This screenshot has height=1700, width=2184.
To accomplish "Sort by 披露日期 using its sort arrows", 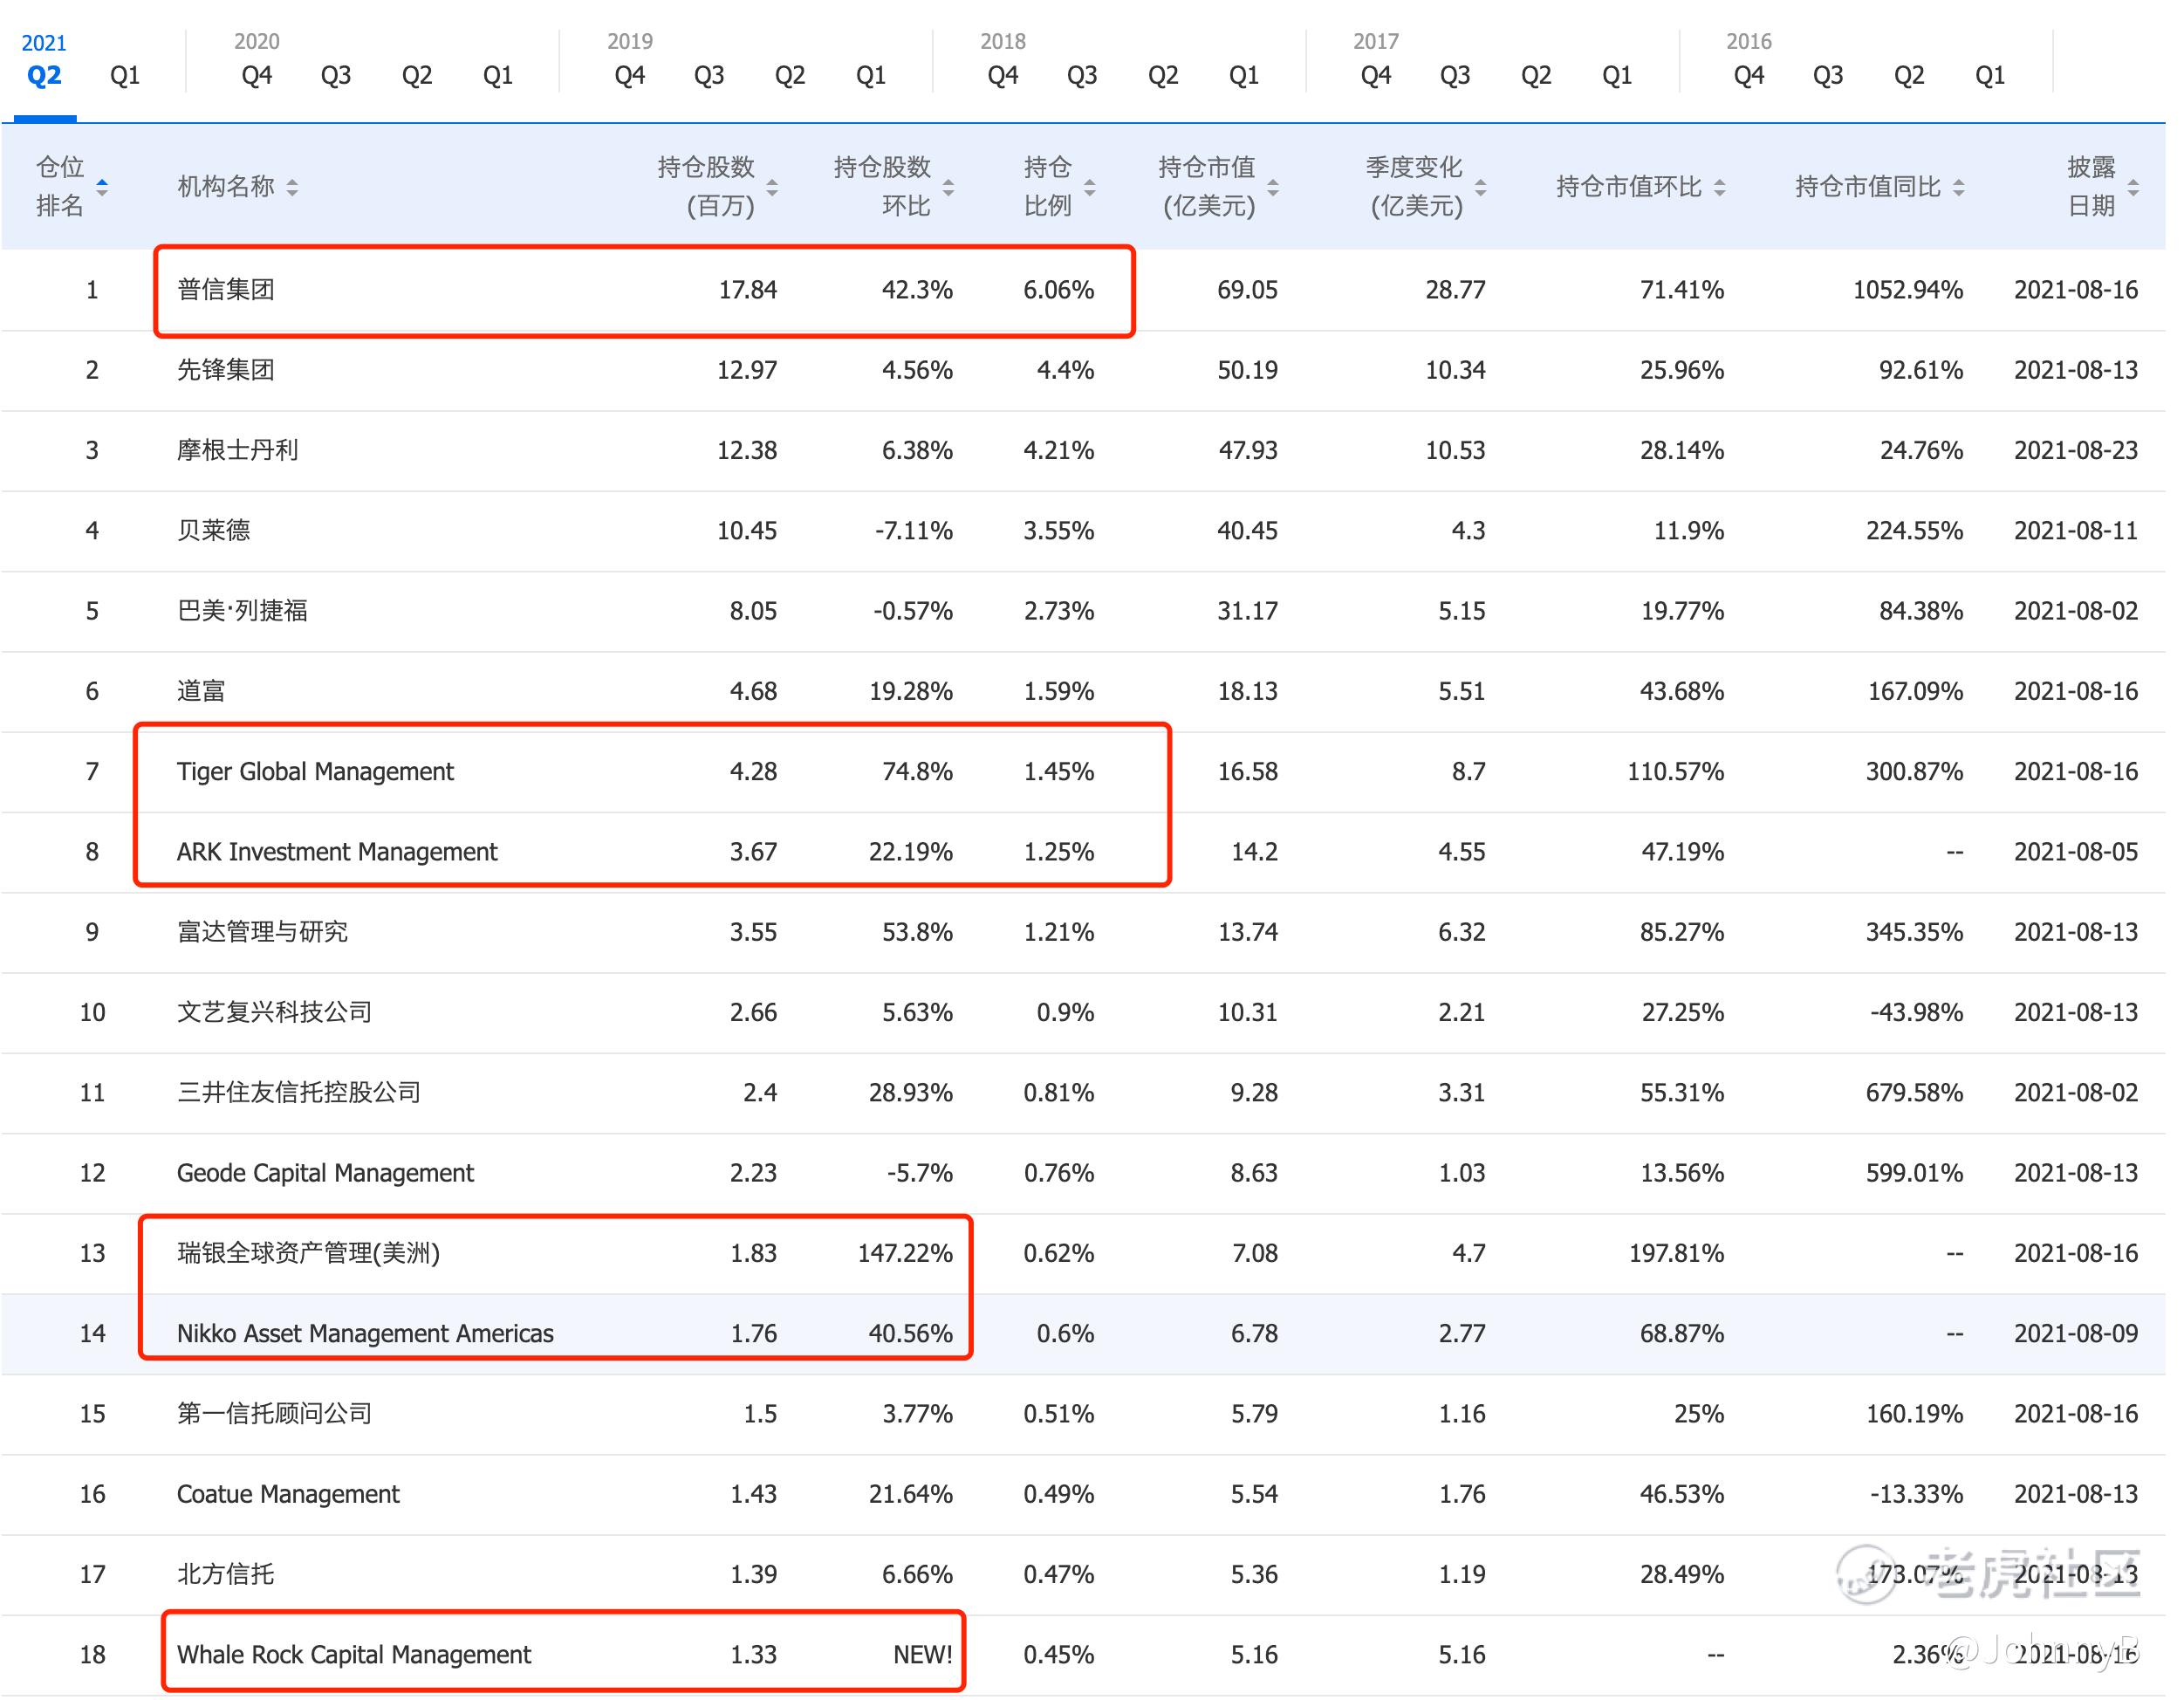I will [2134, 187].
